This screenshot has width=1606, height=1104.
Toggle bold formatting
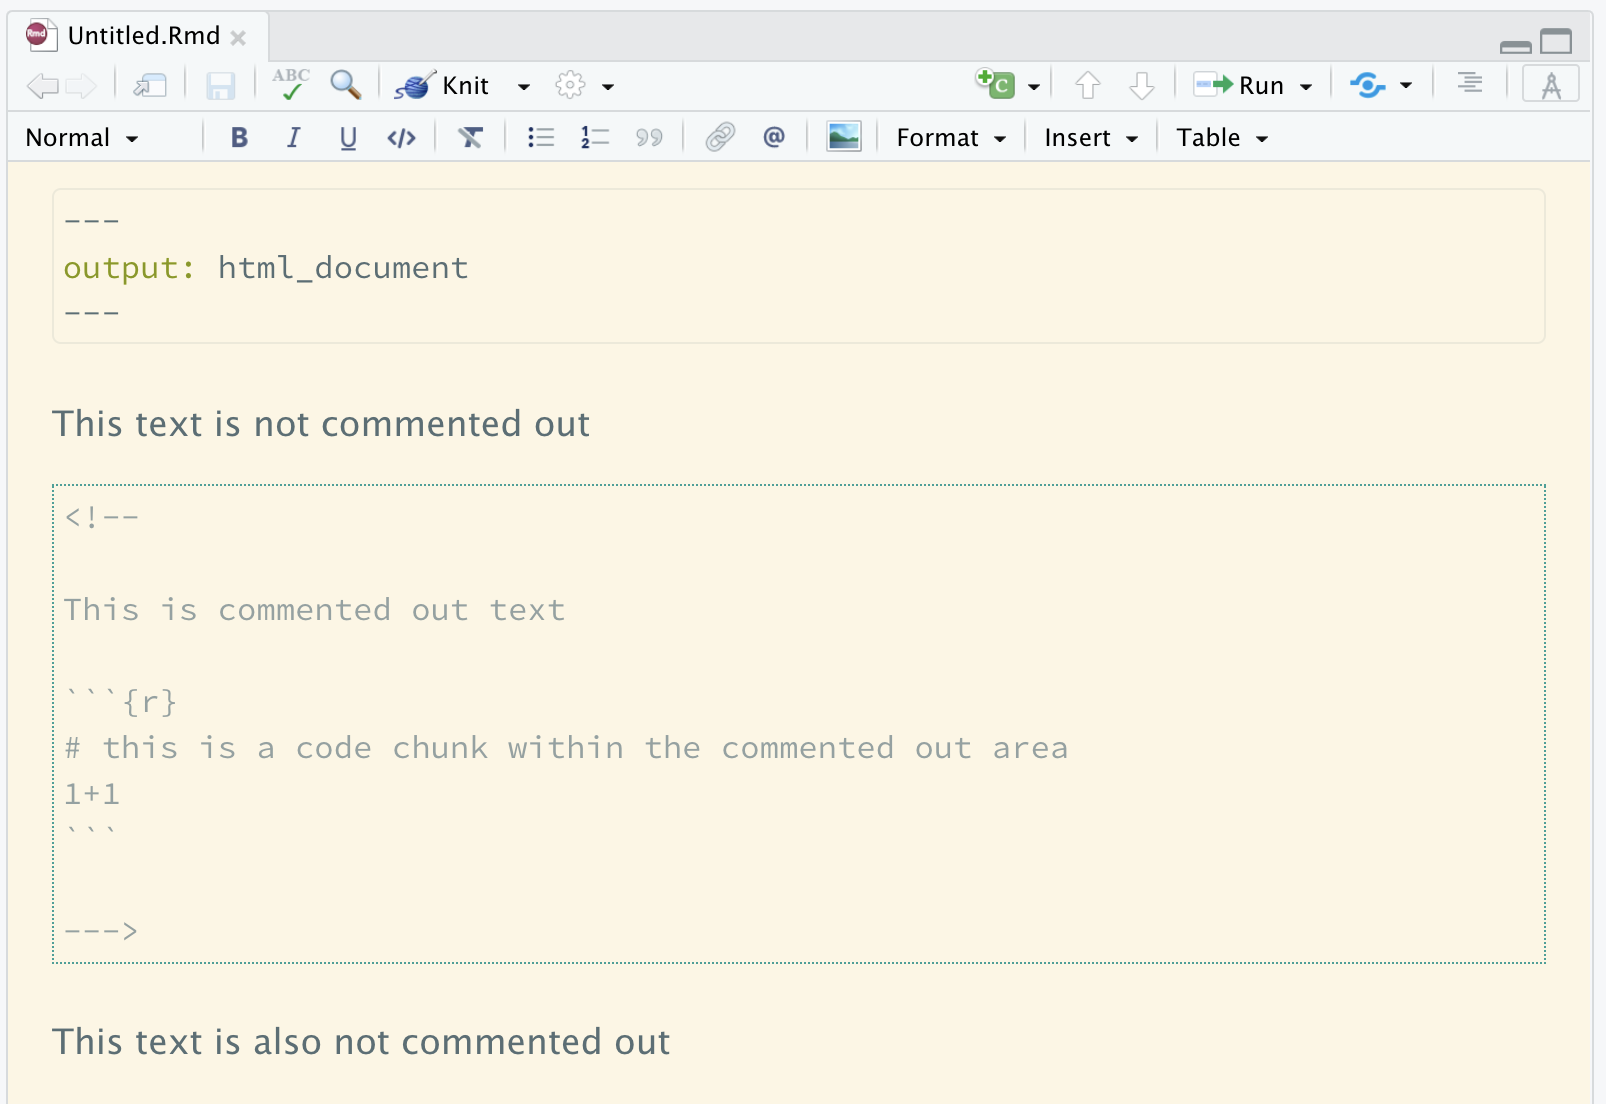(238, 137)
